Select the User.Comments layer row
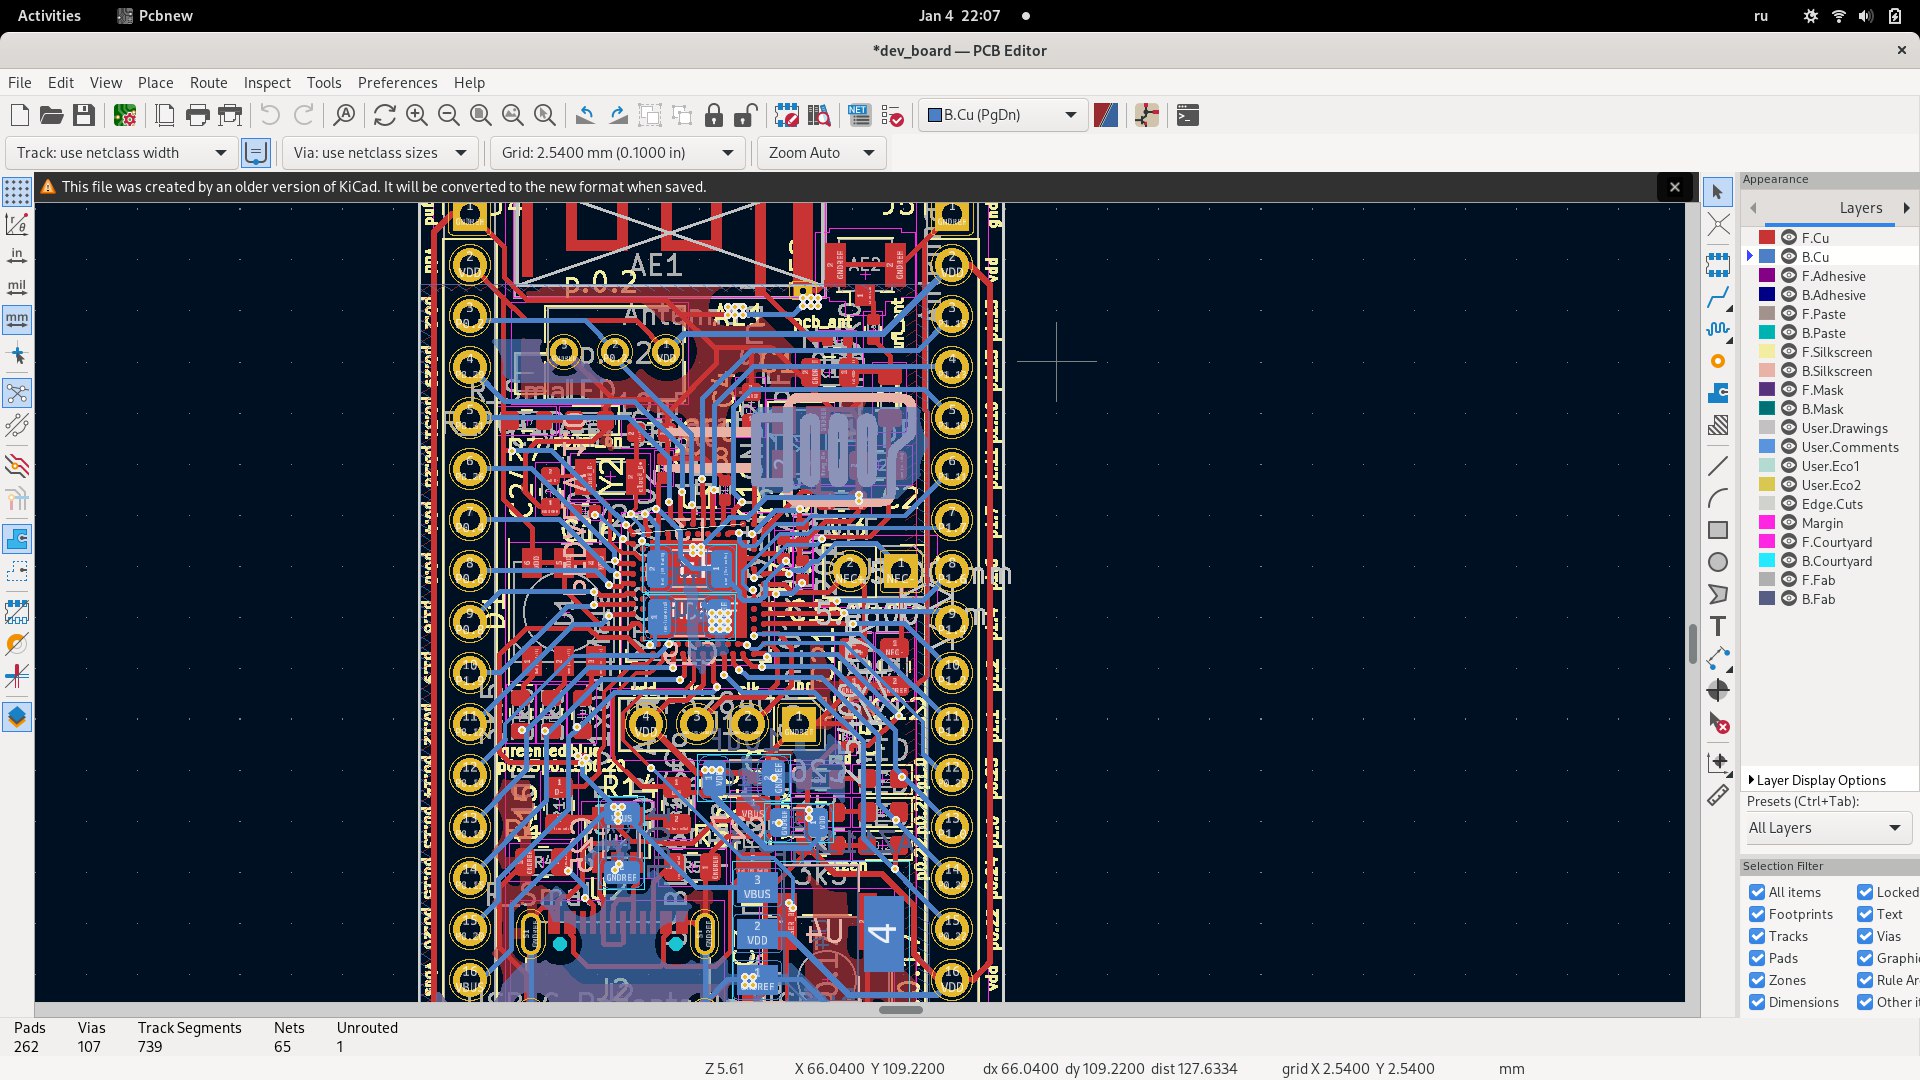 1830,447
